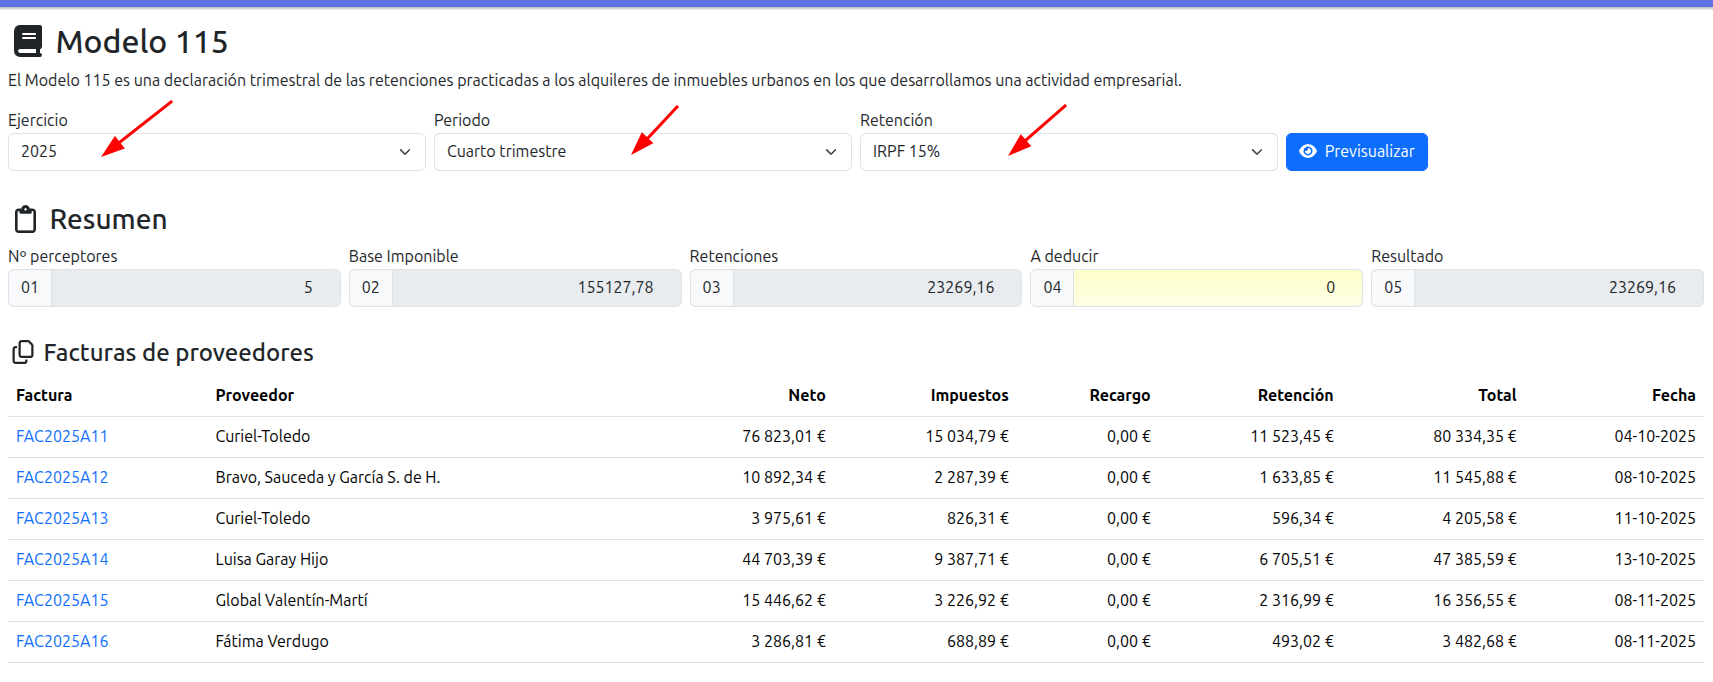Click invoice link FAC2025A13
The height and width of the screenshot is (682, 1713).
pyautogui.click(x=62, y=519)
